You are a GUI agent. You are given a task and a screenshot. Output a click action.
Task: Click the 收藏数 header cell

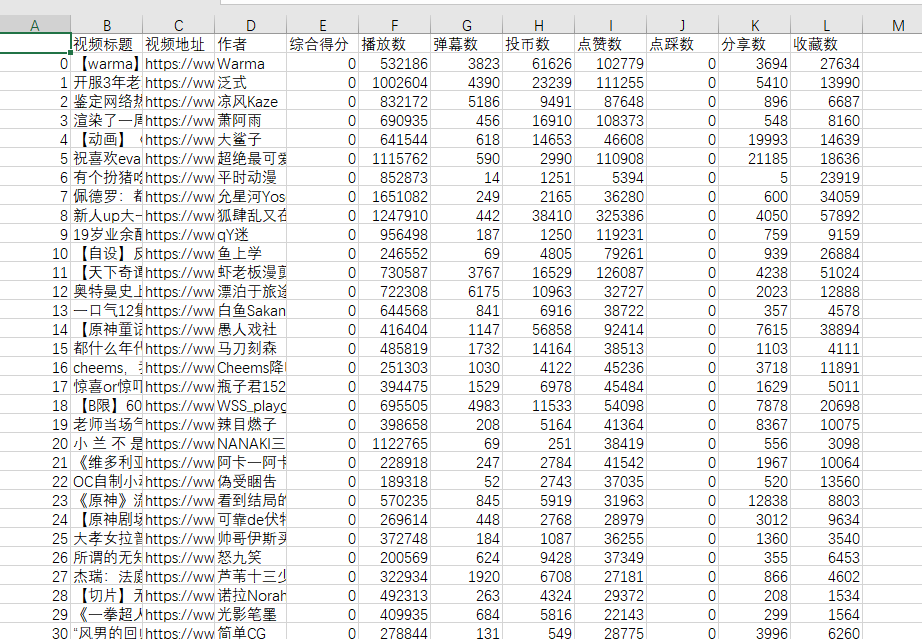click(x=826, y=44)
